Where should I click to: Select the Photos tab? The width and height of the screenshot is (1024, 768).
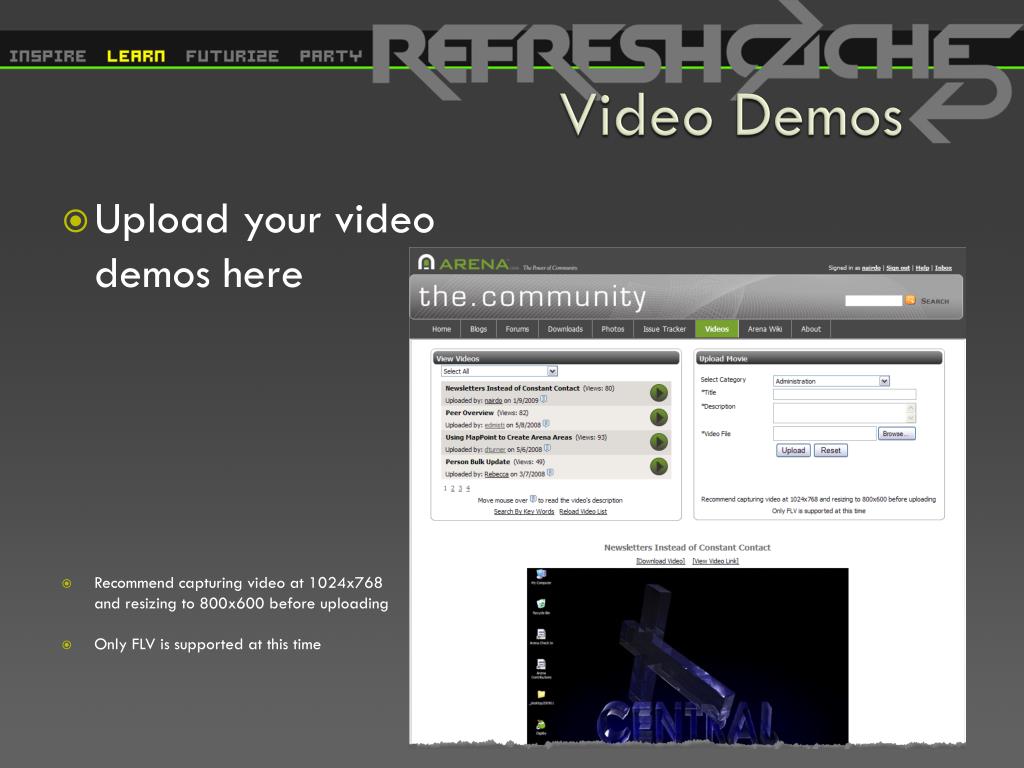coord(613,329)
